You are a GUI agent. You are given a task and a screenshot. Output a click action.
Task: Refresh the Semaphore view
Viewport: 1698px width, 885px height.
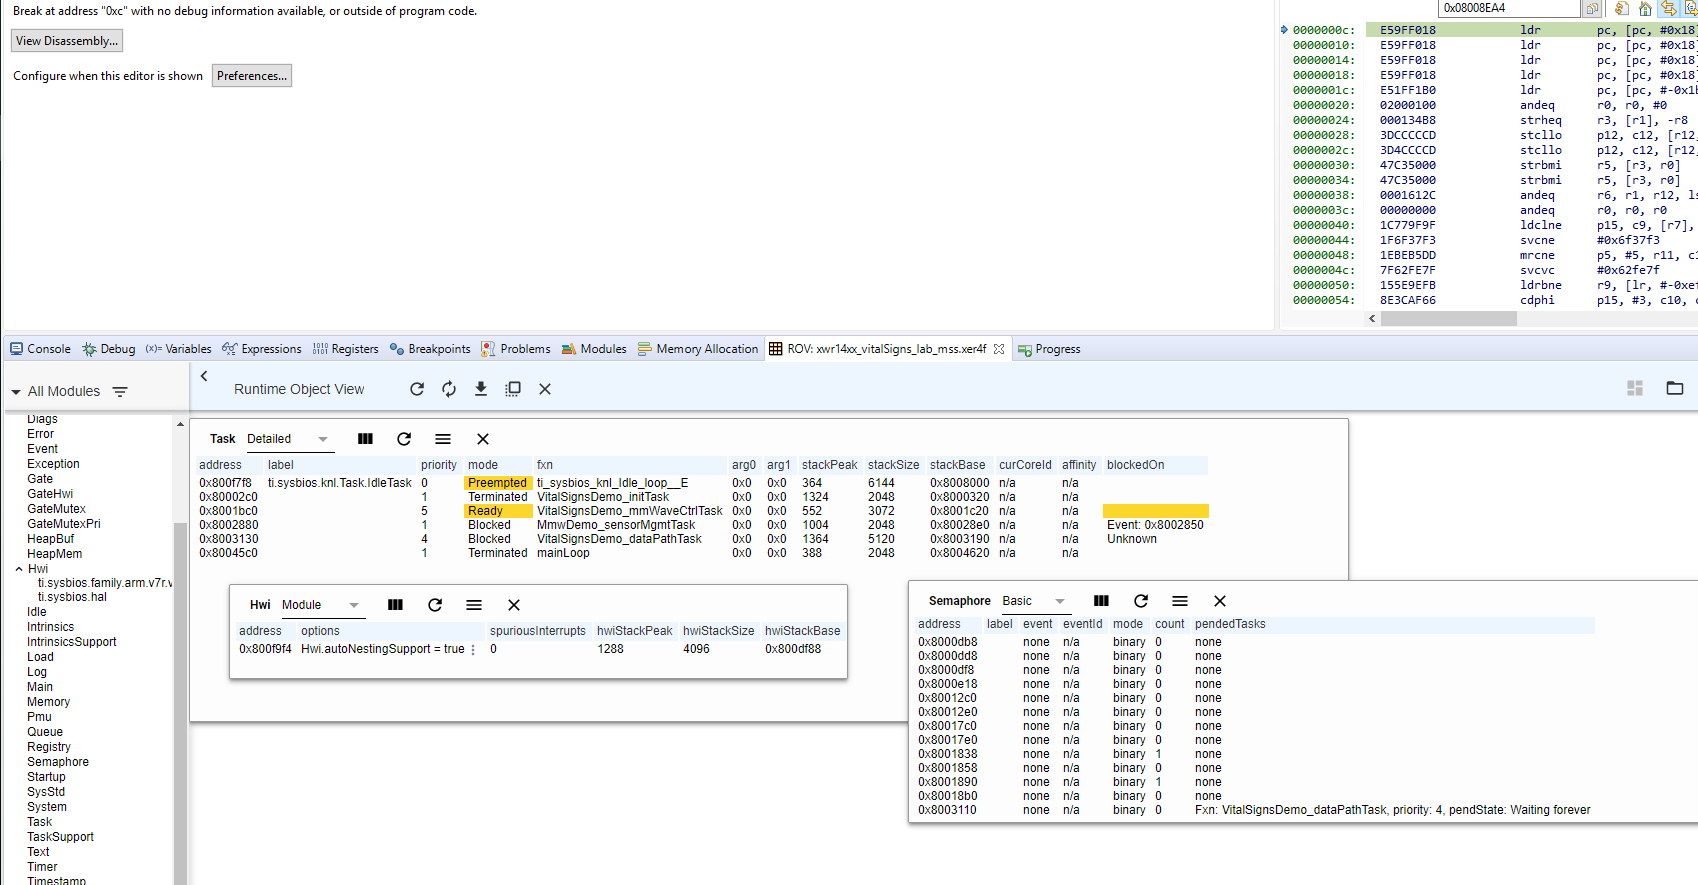point(1141,601)
